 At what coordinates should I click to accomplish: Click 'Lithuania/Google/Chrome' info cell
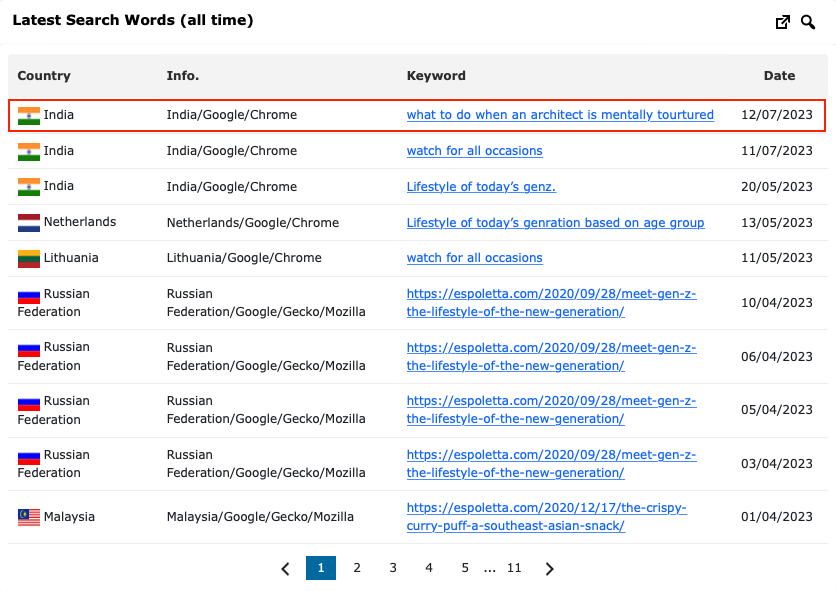244,258
